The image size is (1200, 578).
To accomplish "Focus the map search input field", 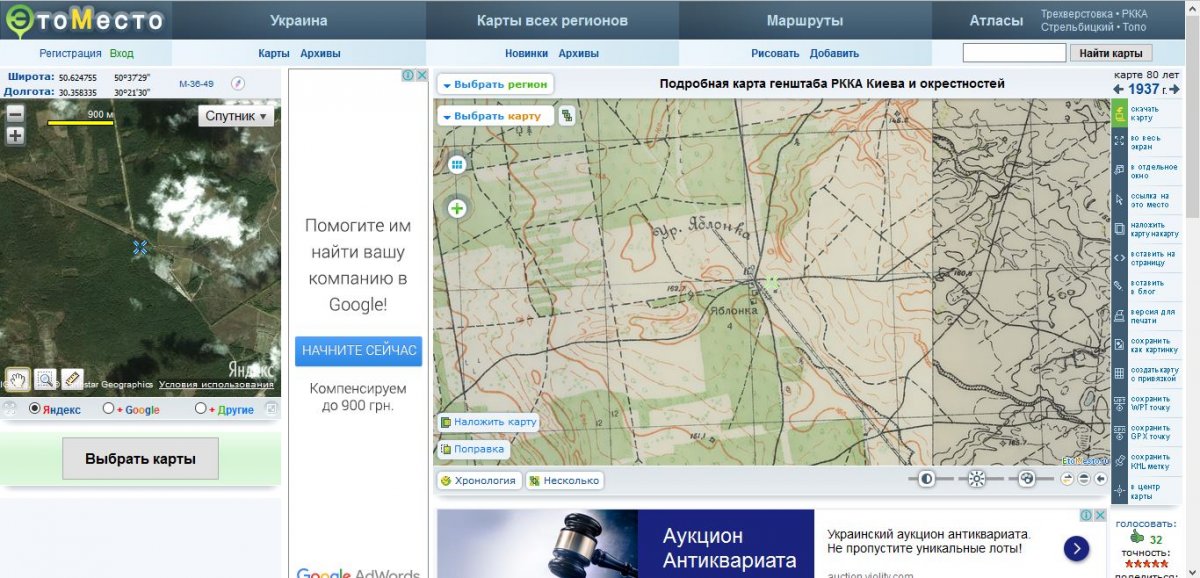I will click(1014, 53).
